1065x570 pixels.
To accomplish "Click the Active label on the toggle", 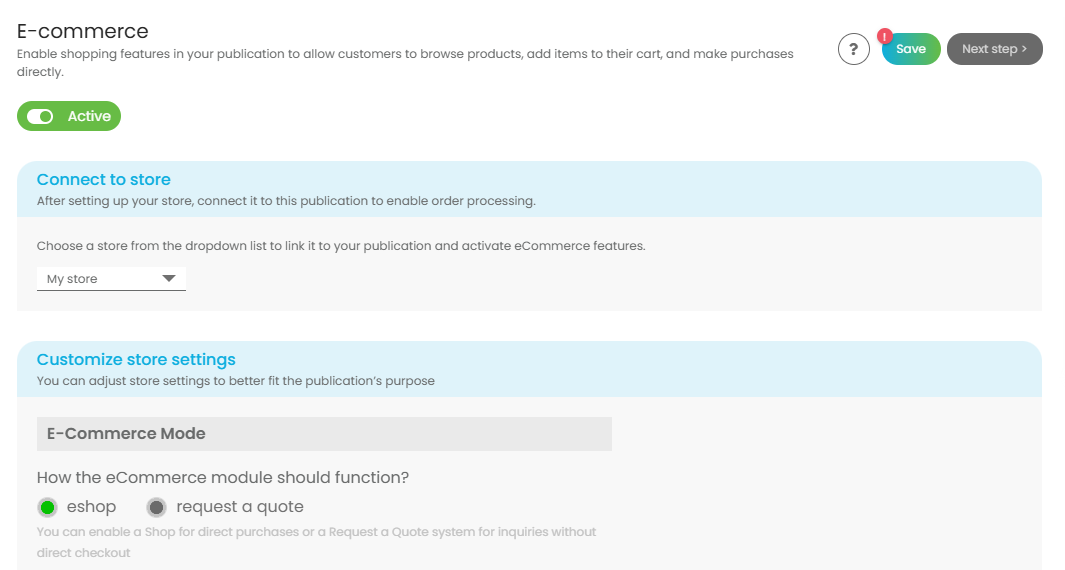I will (x=89, y=117).
